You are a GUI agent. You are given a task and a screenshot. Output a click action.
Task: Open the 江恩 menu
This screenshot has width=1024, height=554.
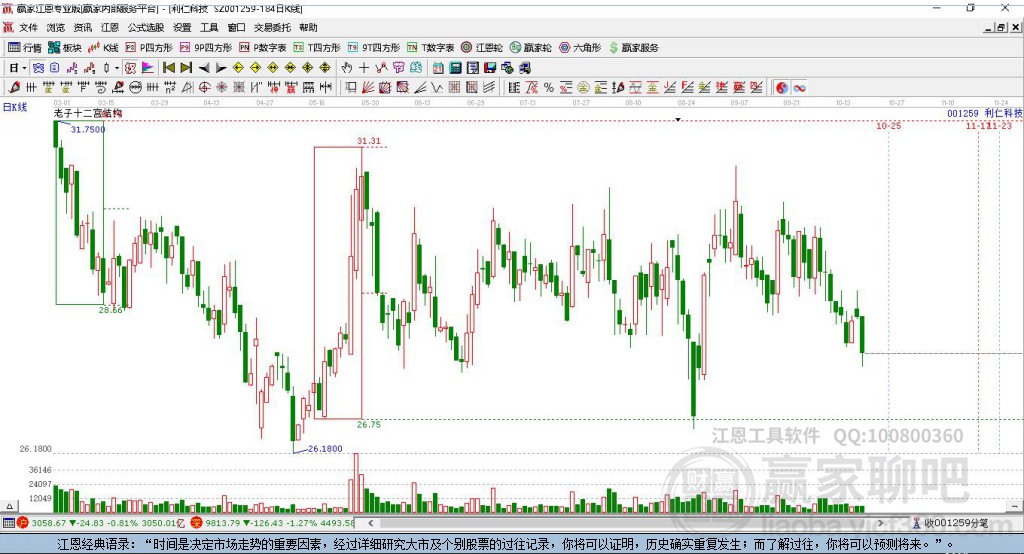pos(110,27)
